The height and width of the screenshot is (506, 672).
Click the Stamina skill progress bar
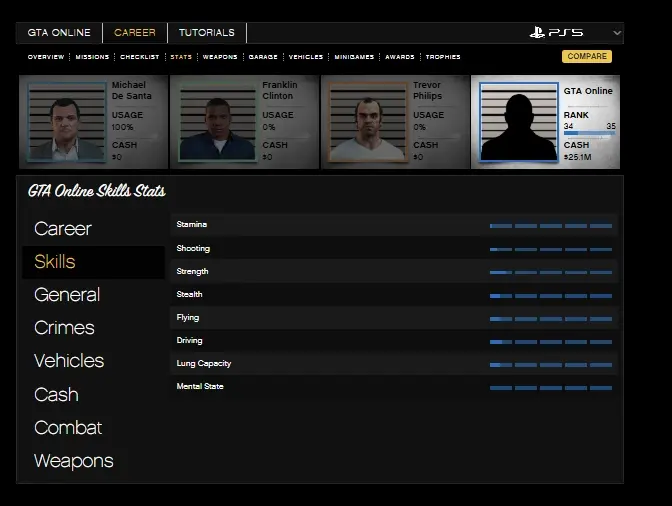coord(550,226)
